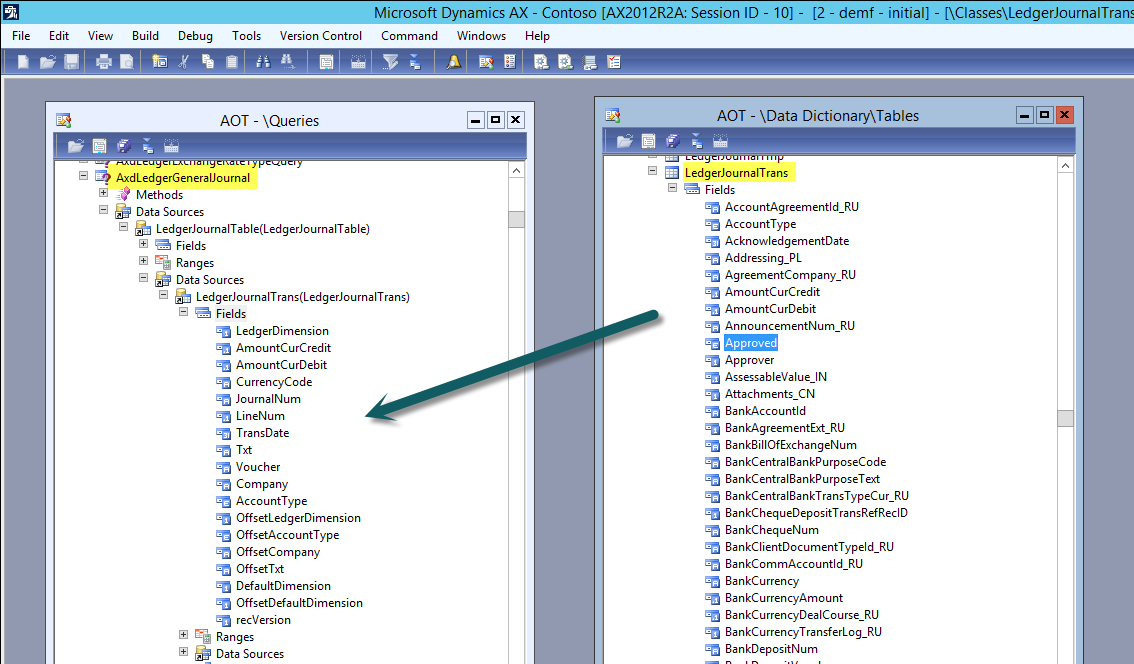Click the properties icon in Tables window toolbar
The image size is (1134, 664).
click(x=648, y=141)
